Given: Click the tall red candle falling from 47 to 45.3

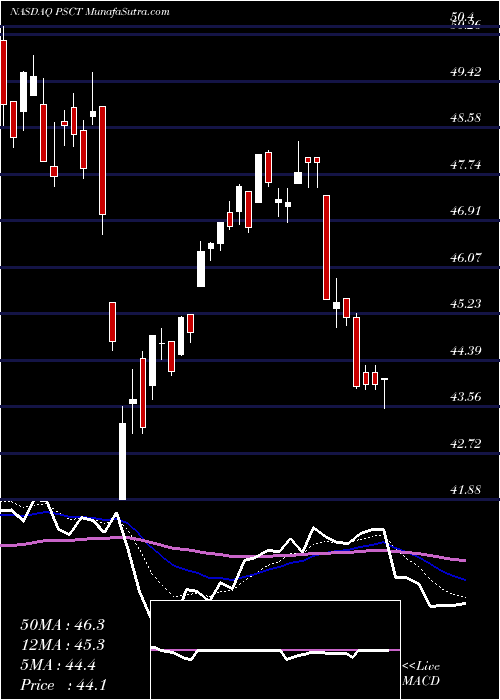Looking at the screenshot, I should 326,247.
